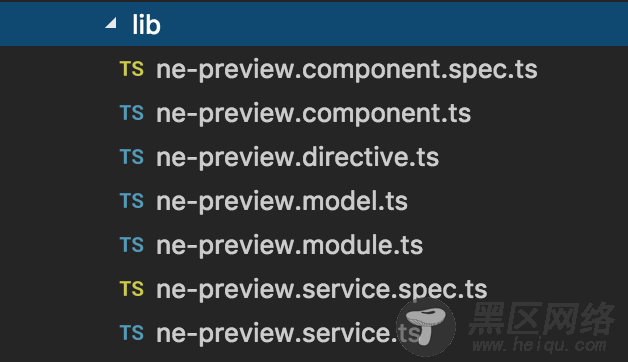The height and width of the screenshot is (362, 628).
Task: Open file name ne-preview.model.ts
Action: pyautogui.click(x=282, y=201)
